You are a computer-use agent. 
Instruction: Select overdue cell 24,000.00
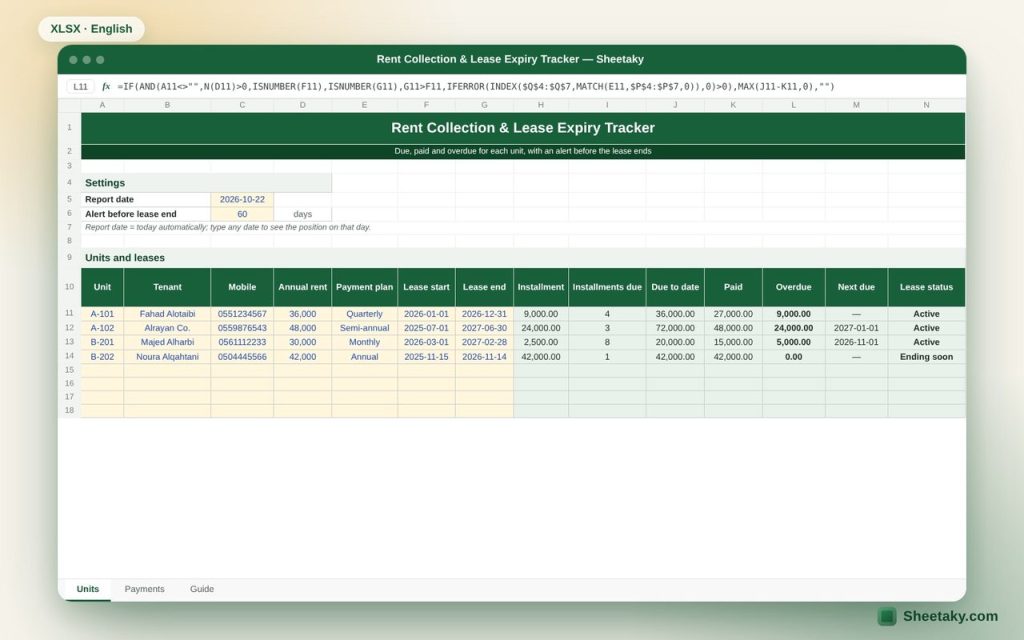(x=793, y=328)
